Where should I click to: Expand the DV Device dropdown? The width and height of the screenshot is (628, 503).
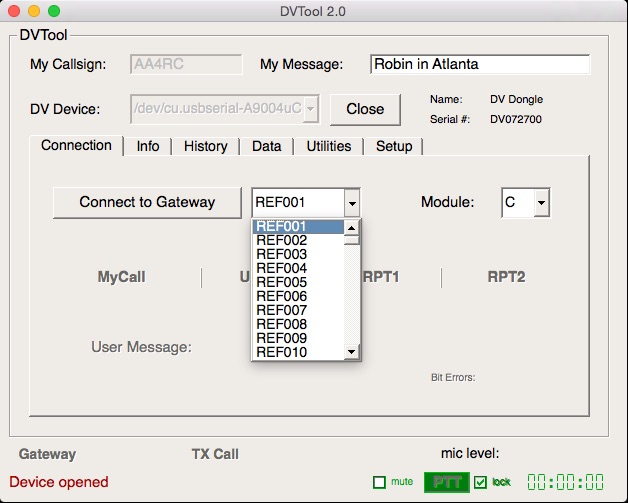[311, 108]
